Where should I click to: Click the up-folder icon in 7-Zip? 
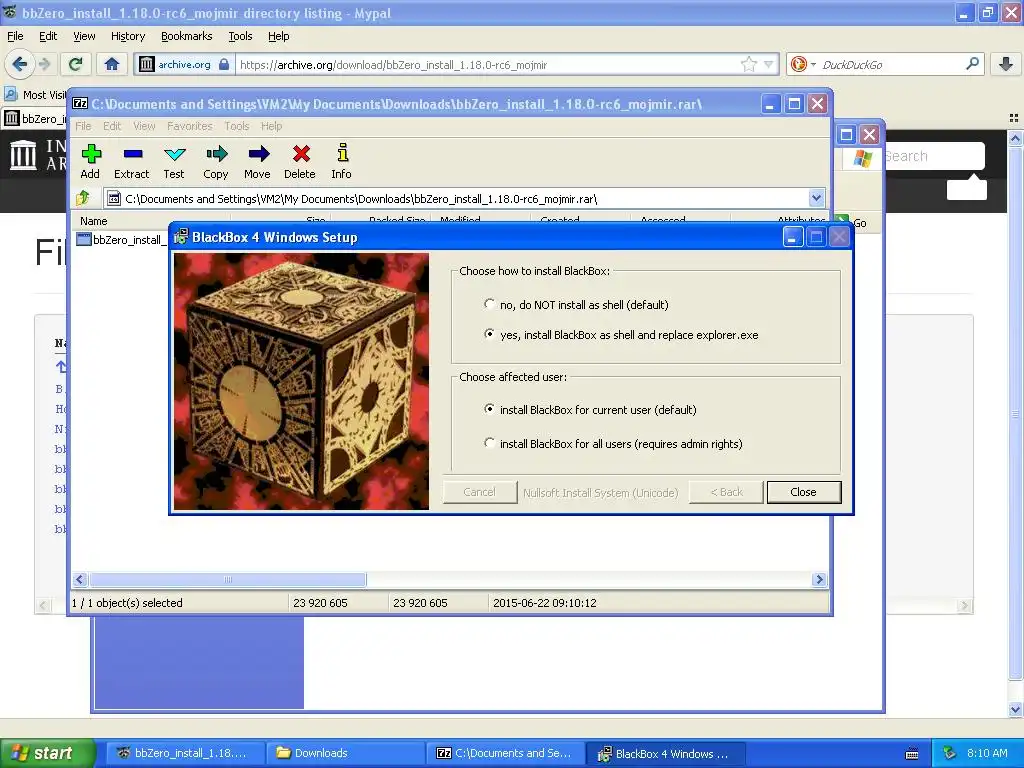(83, 198)
